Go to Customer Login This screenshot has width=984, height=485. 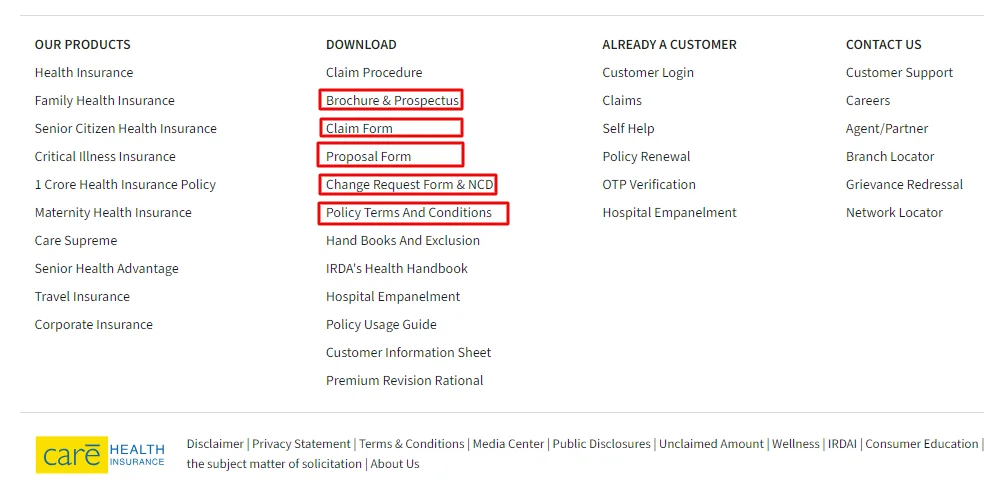pos(648,73)
